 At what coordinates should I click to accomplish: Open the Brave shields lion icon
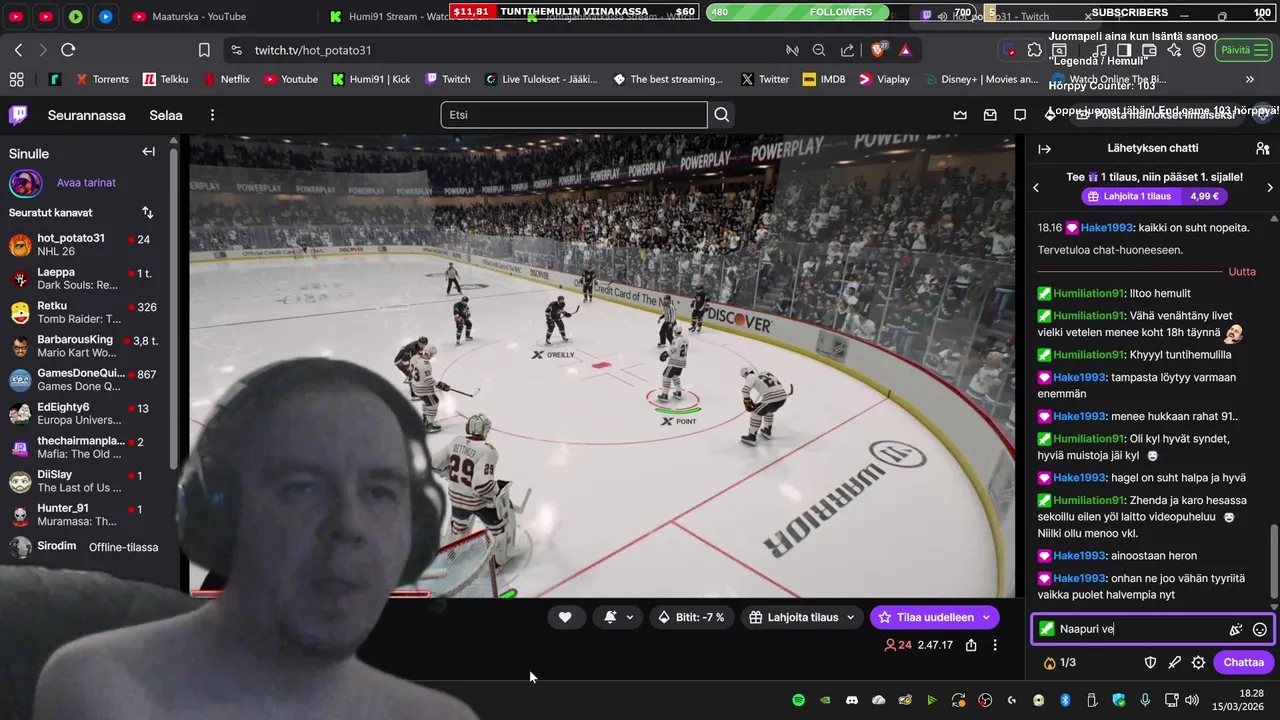point(880,50)
